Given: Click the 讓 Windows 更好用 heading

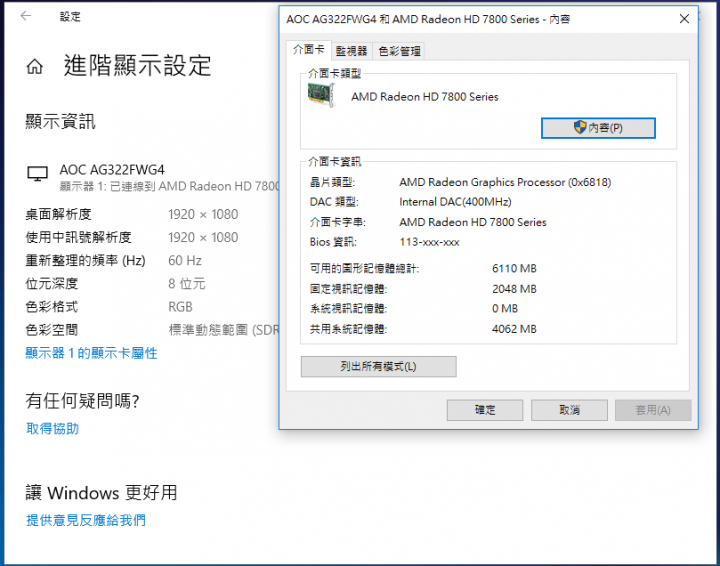Looking at the screenshot, I should (x=101, y=493).
